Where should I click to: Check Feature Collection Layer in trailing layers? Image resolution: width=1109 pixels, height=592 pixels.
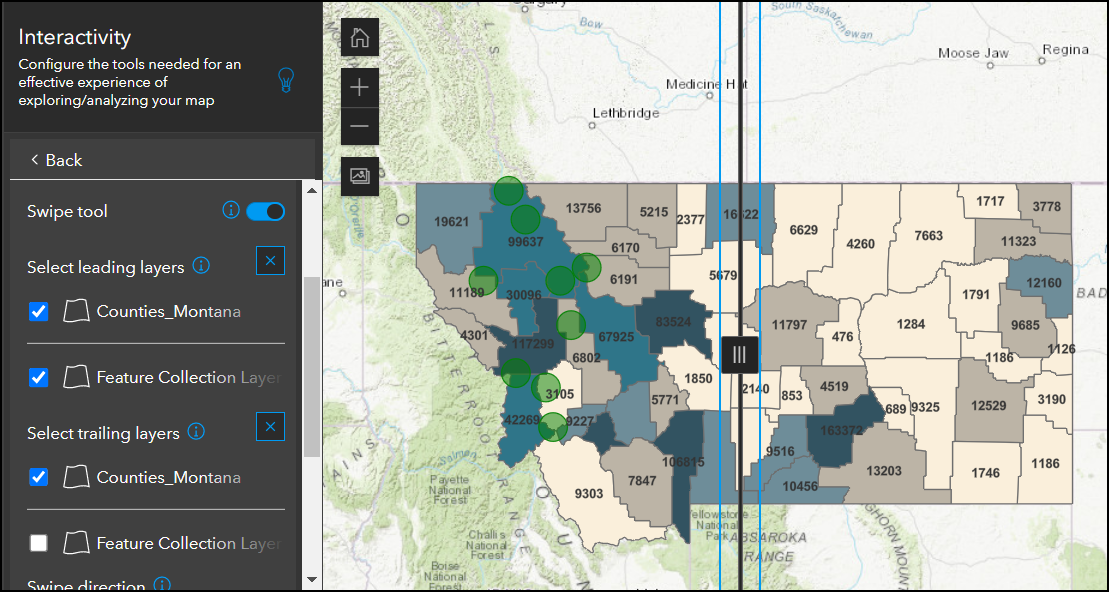39,544
